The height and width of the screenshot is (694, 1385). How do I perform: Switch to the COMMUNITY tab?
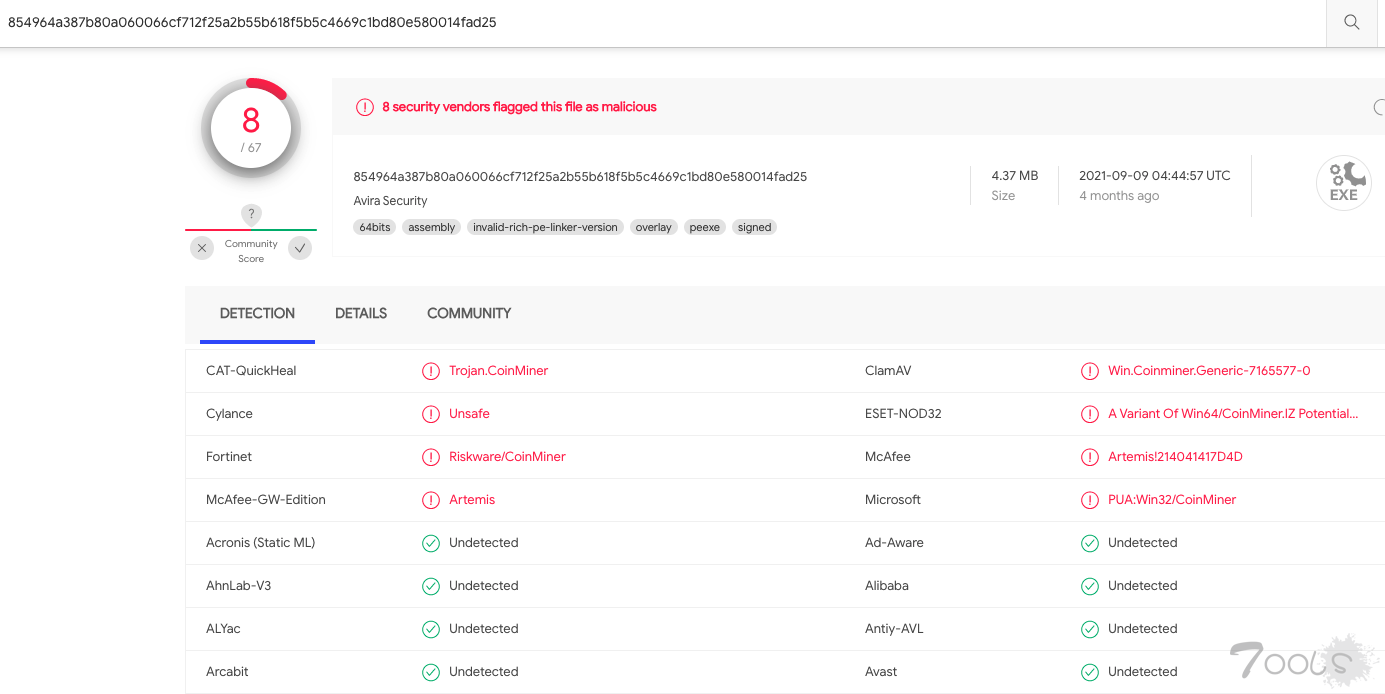[469, 313]
